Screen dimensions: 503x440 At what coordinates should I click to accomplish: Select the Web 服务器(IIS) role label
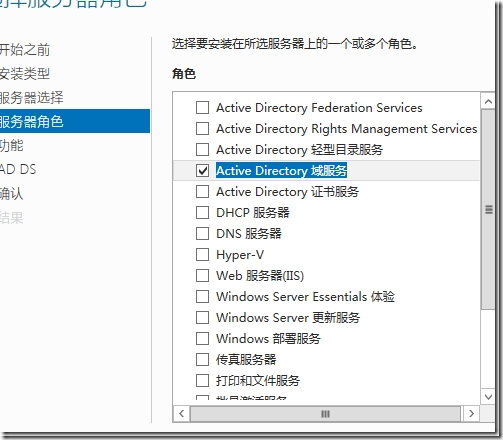pos(260,276)
